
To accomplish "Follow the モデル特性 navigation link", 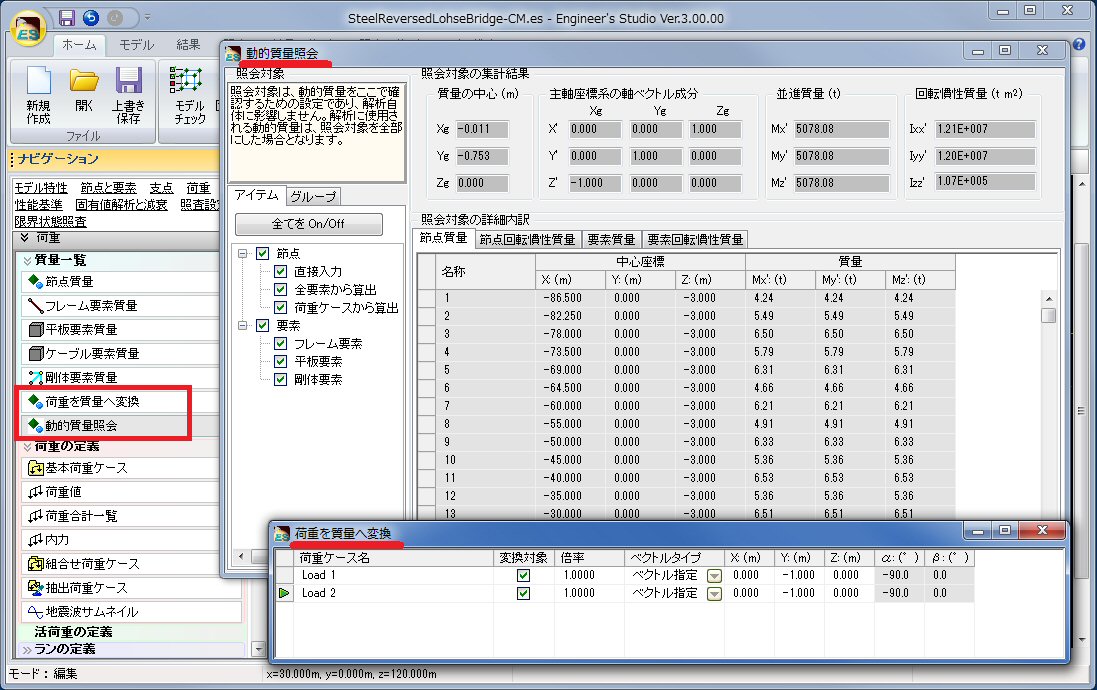I will pyautogui.click(x=41, y=188).
